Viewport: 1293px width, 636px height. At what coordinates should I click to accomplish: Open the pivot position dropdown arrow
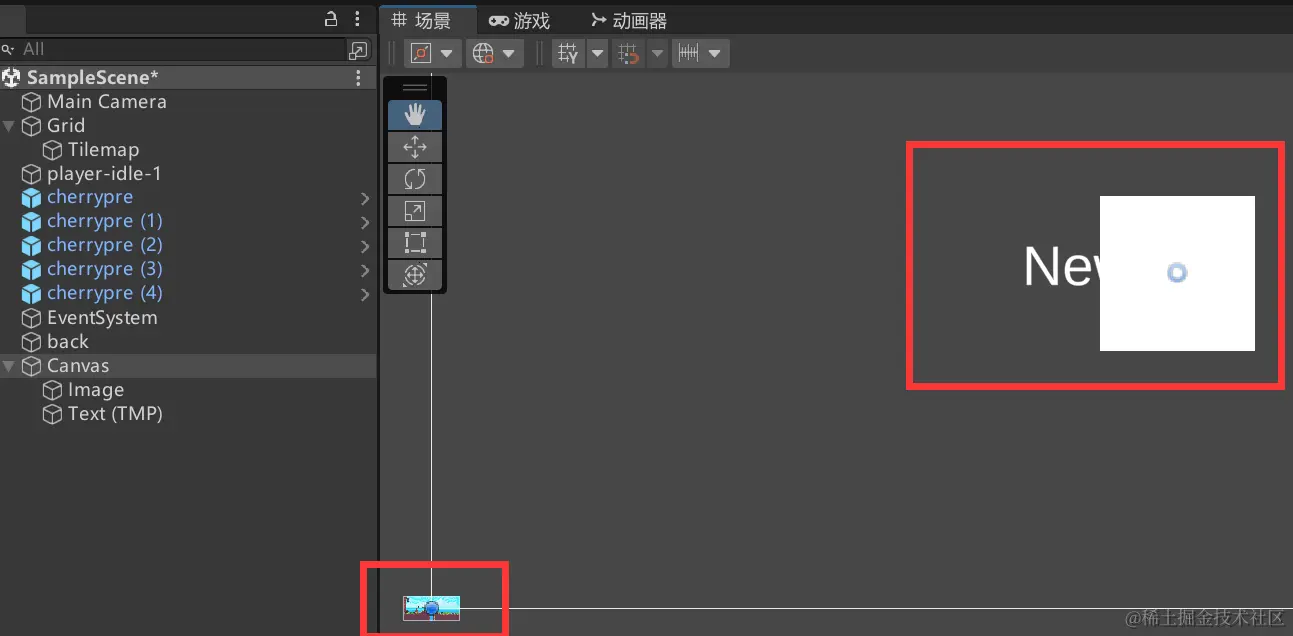[x=447, y=53]
